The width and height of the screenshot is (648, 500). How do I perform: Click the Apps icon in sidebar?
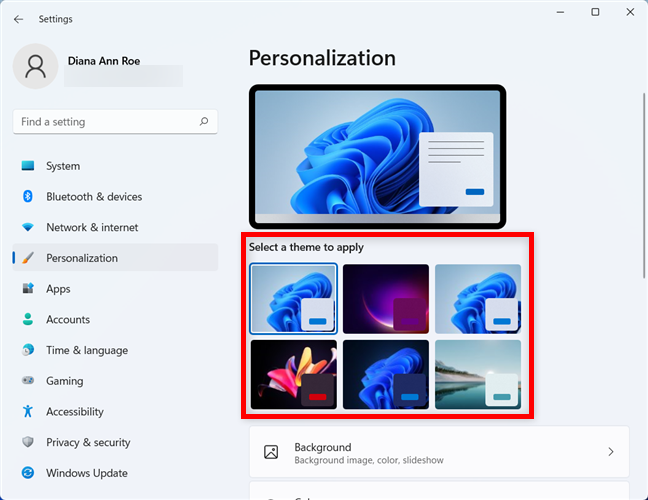coord(28,288)
